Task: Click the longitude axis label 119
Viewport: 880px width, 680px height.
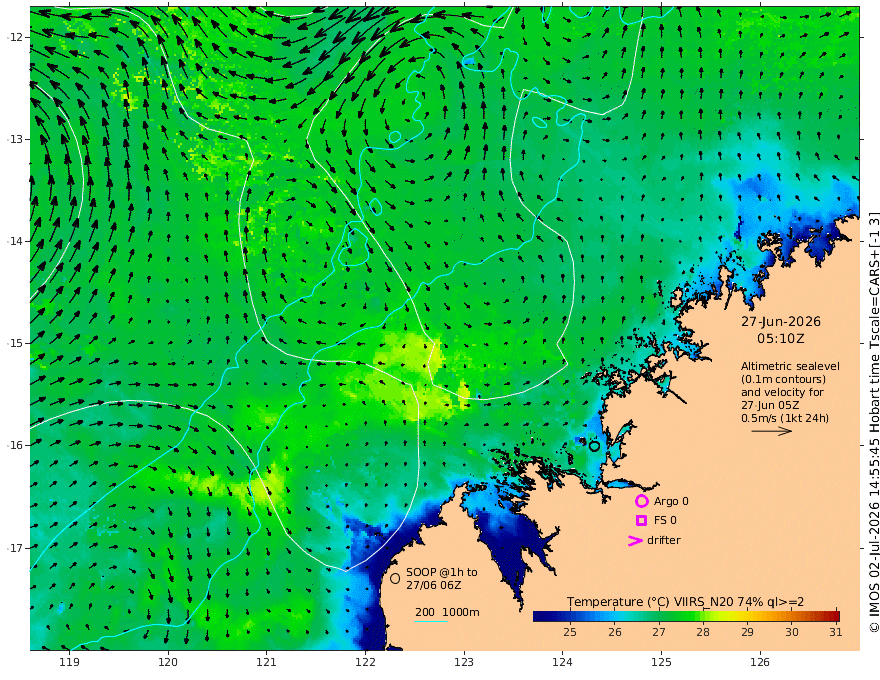Action: point(69,663)
